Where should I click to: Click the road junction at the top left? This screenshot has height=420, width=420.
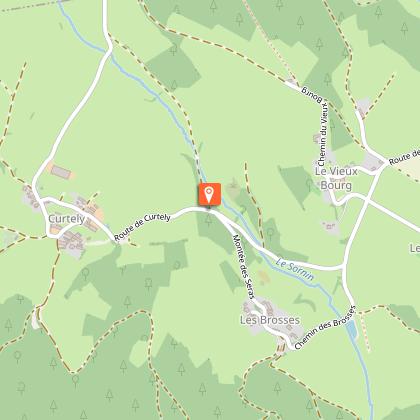(x=110, y=50)
